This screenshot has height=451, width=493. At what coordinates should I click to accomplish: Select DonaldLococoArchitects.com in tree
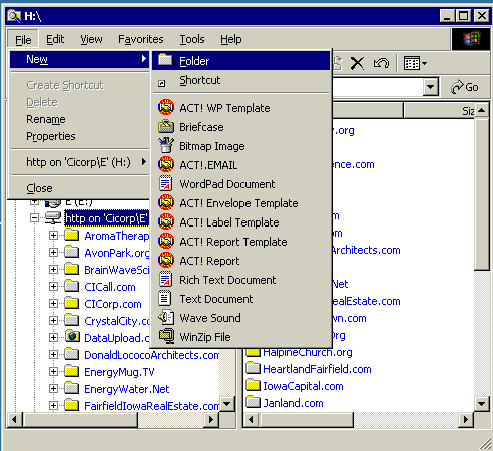[151, 355]
